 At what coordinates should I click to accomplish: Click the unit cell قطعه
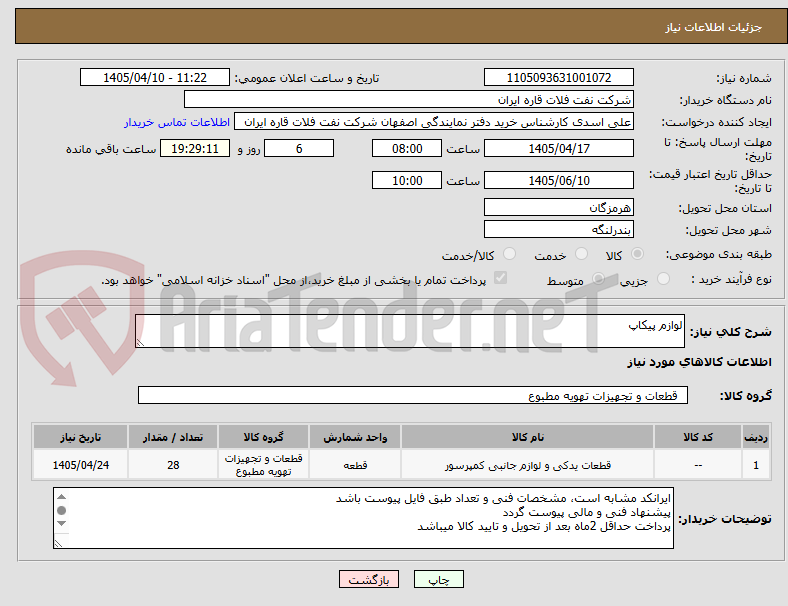point(355,465)
